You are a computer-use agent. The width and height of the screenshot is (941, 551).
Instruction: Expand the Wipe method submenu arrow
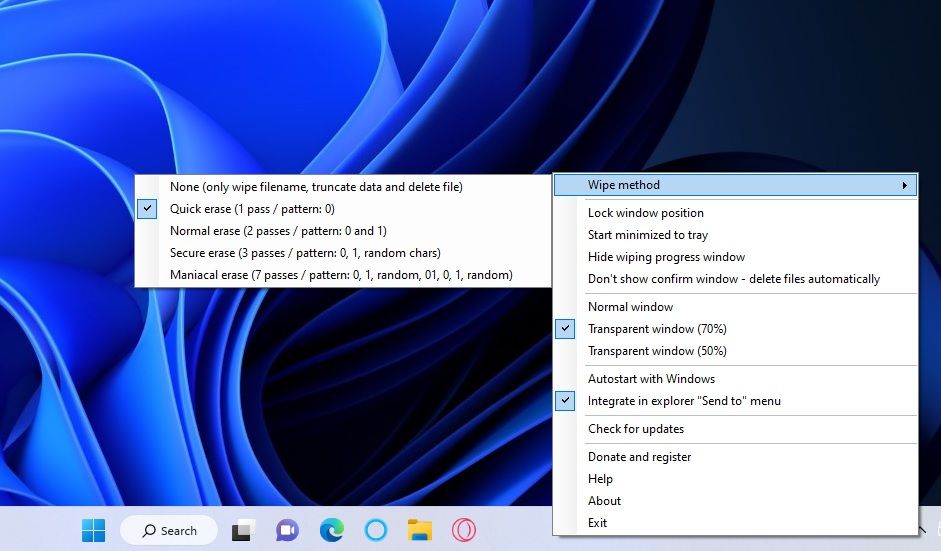click(904, 185)
